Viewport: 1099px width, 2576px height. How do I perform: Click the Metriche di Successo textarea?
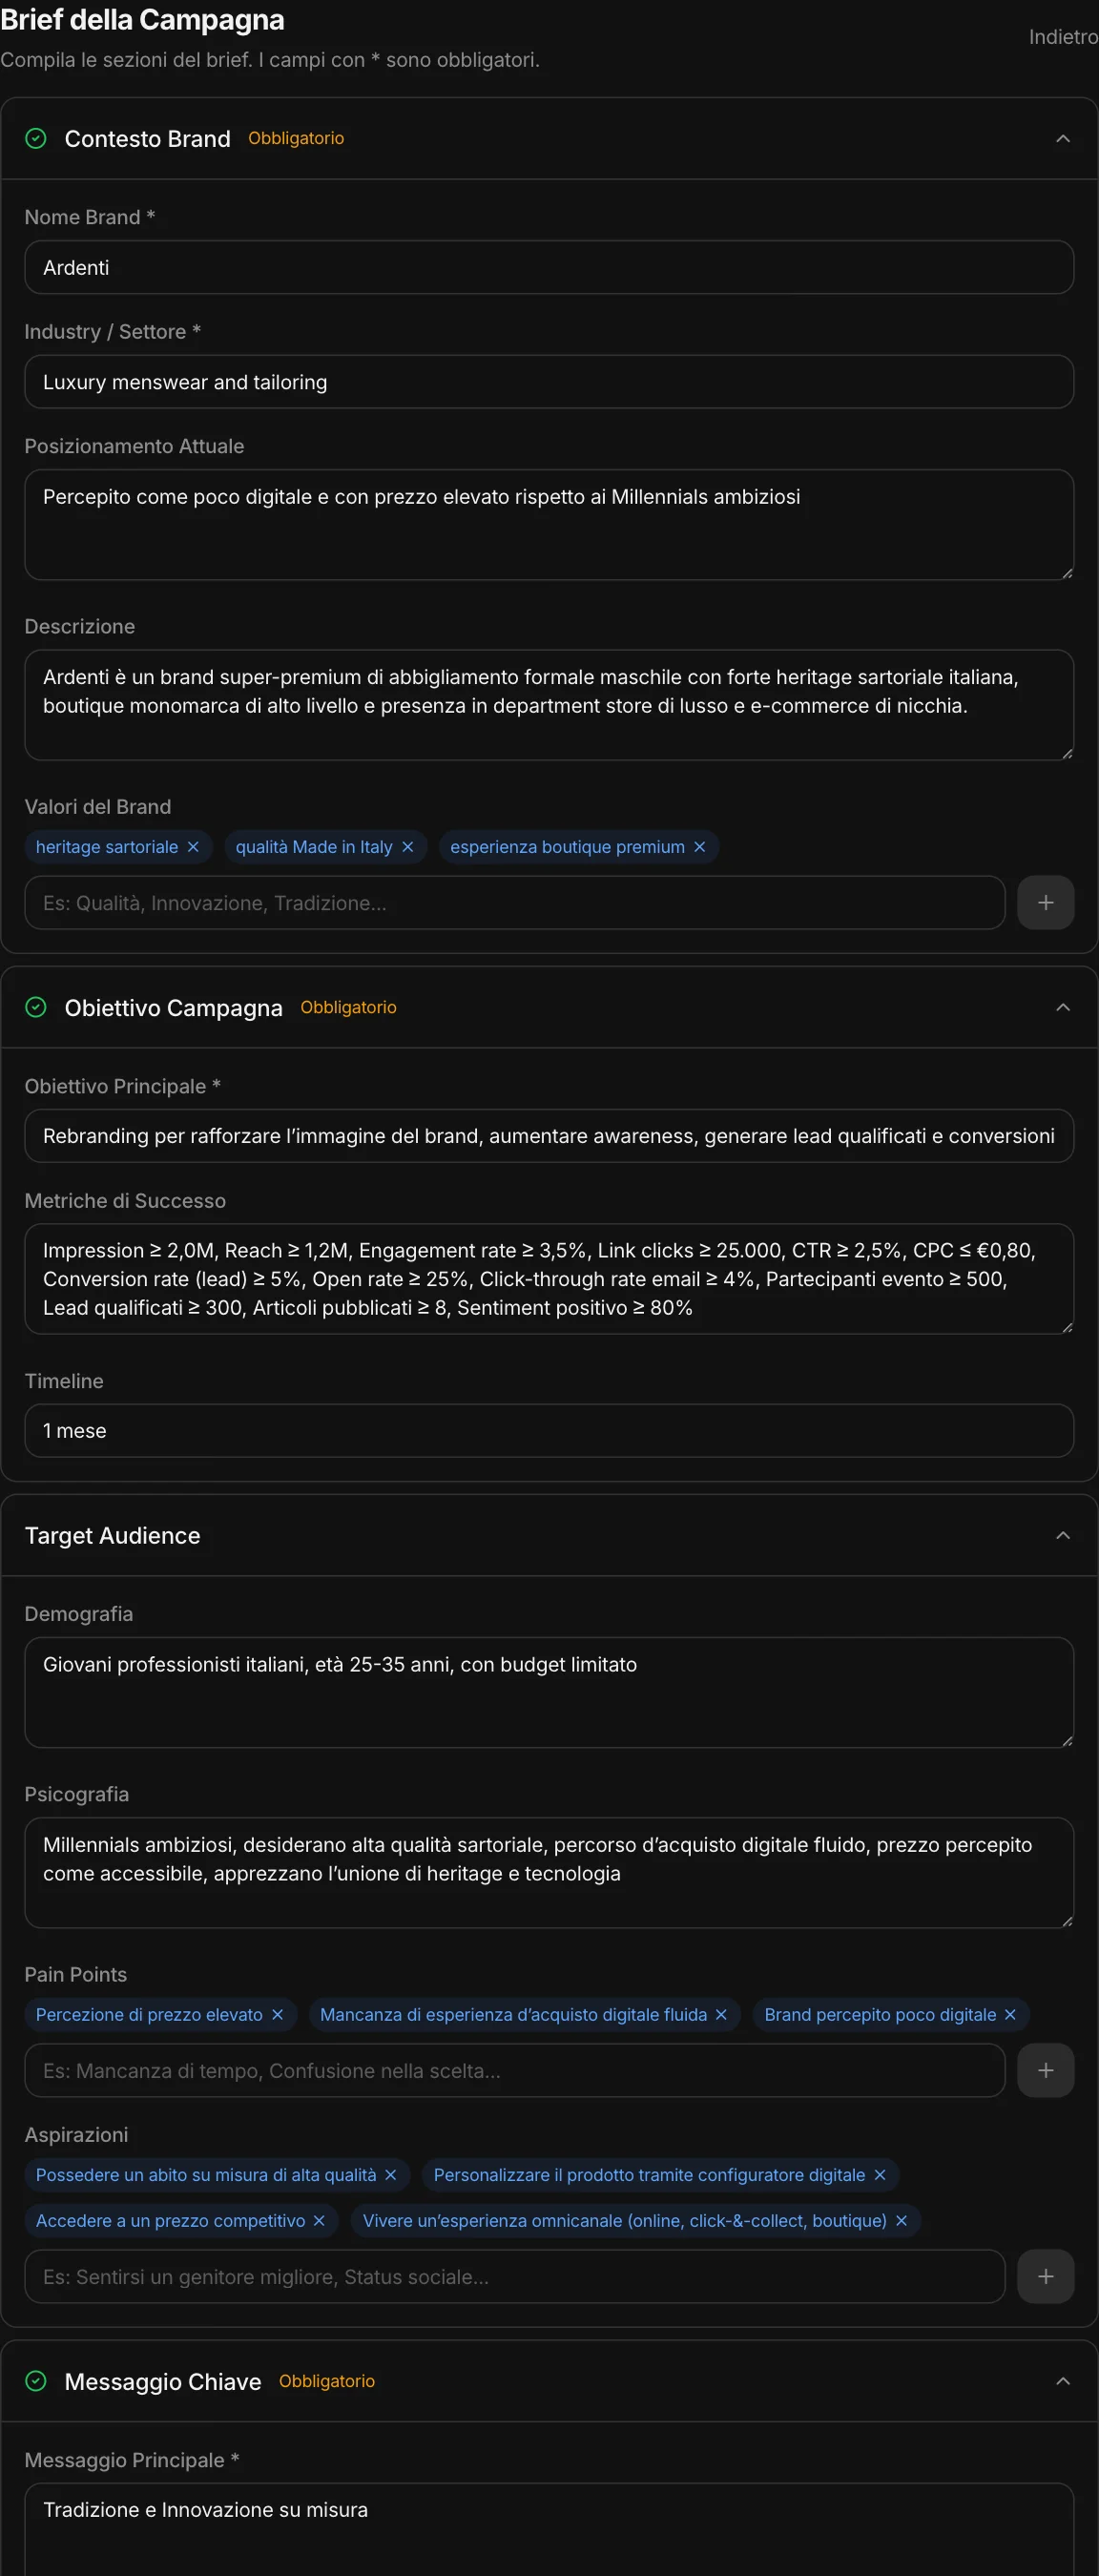pyautogui.click(x=549, y=1279)
